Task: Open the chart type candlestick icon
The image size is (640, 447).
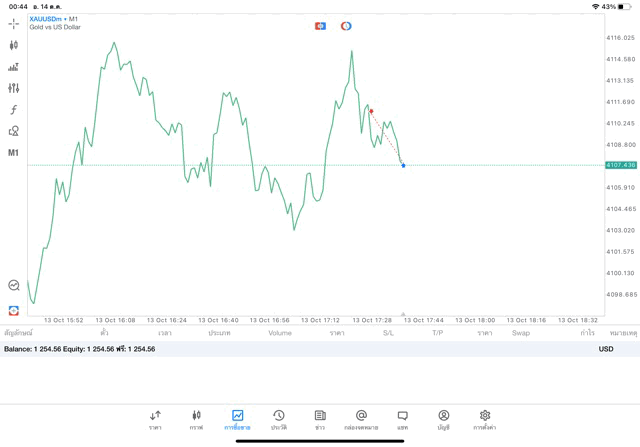Action: click(13, 45)
